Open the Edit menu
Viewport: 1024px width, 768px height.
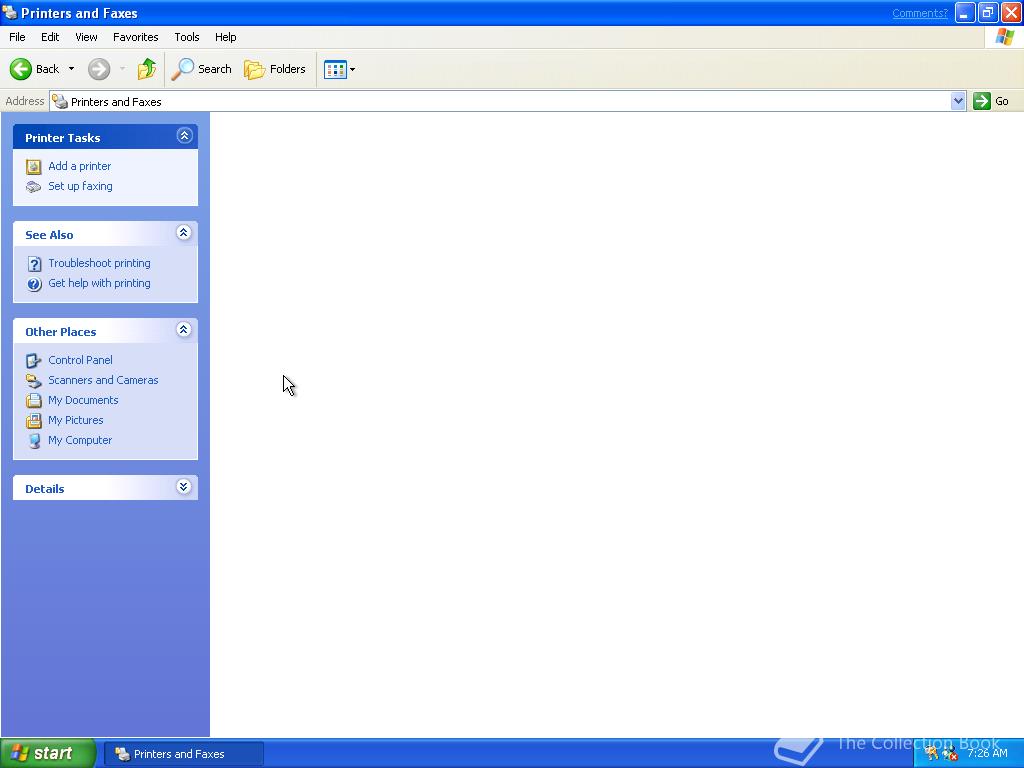tap(50, 37)
